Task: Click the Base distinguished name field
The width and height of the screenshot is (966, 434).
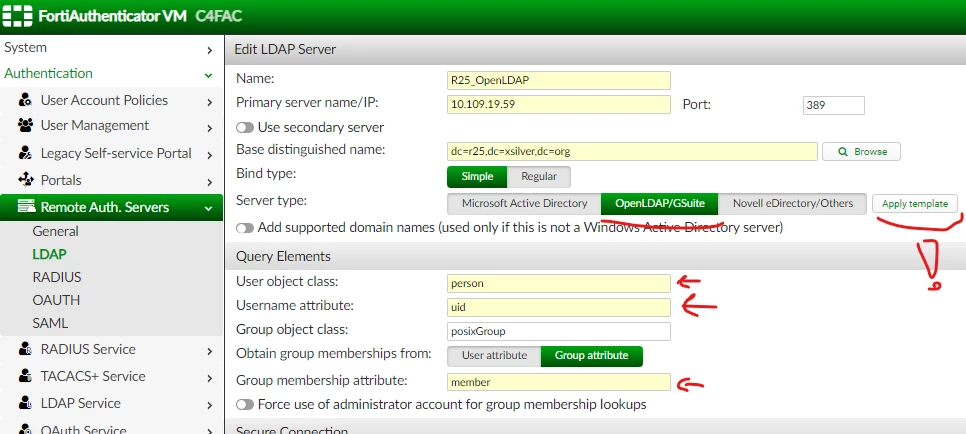Action: [632, 151]
